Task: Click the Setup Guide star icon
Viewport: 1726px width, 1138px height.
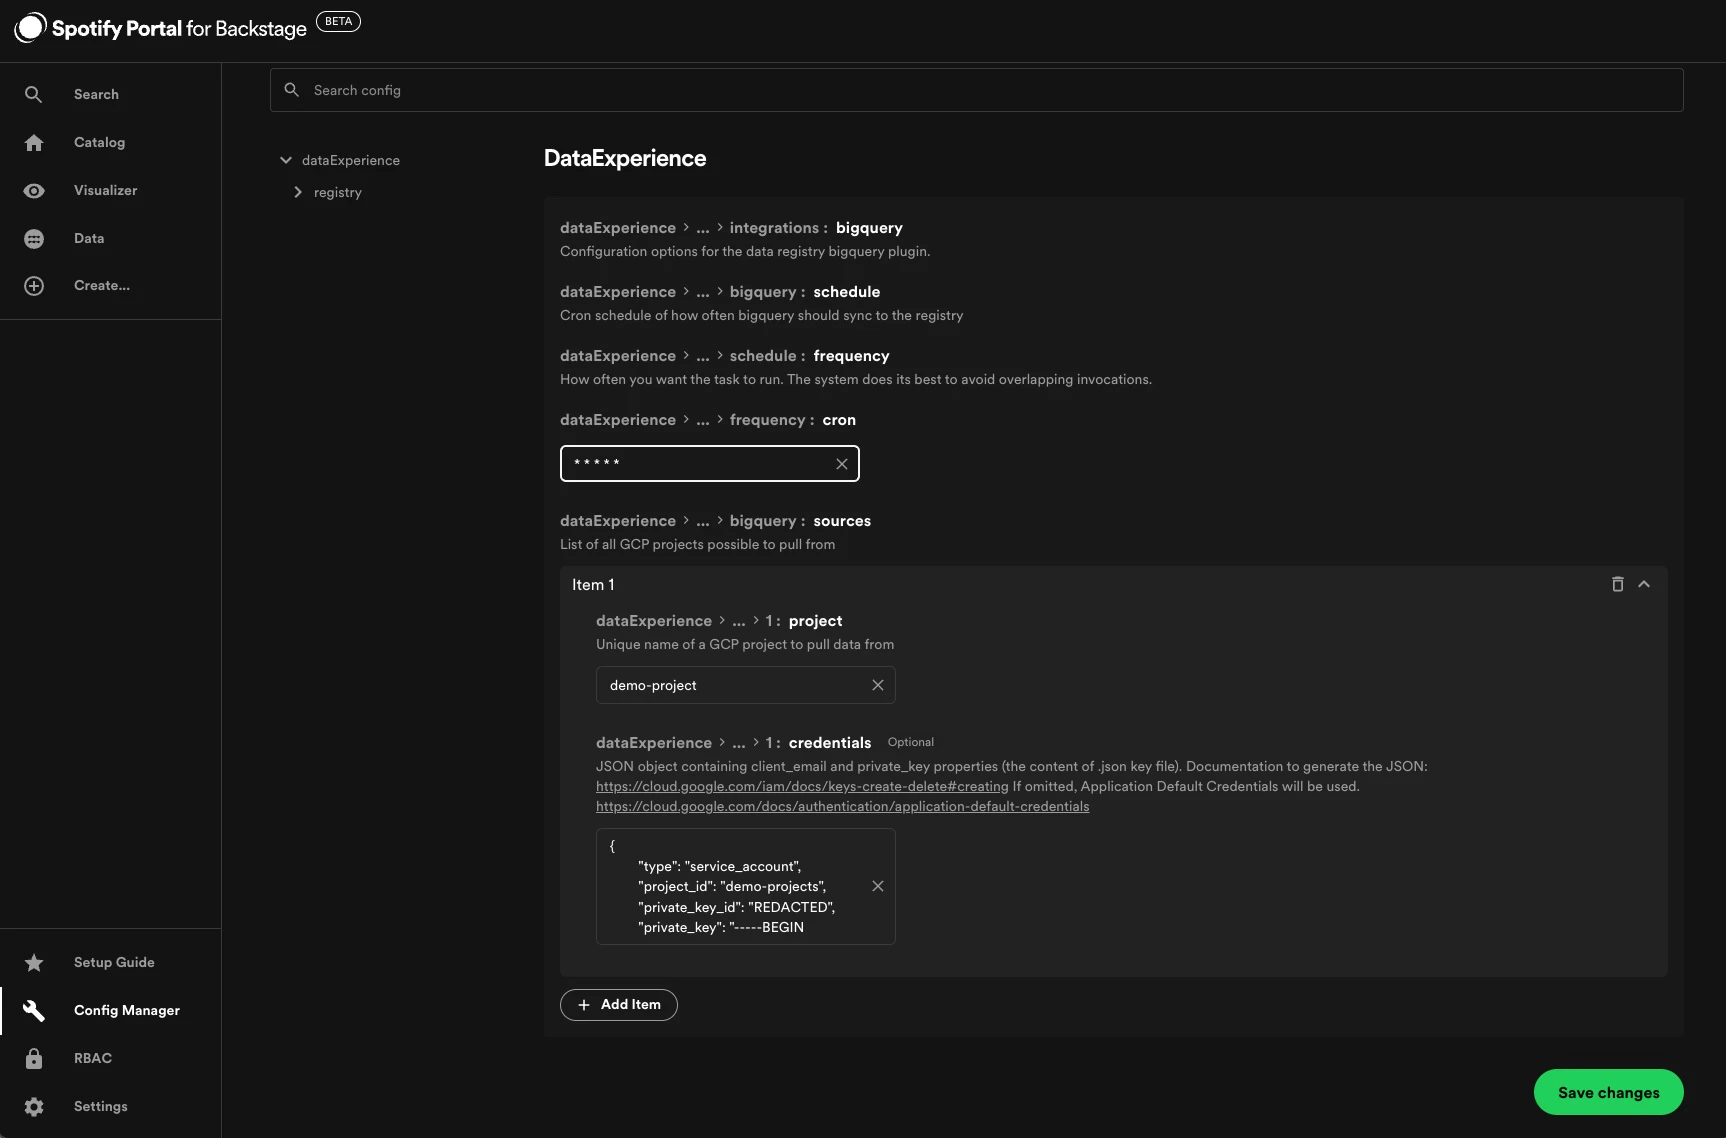Action: pyautogui.click(x=34, y=962)
